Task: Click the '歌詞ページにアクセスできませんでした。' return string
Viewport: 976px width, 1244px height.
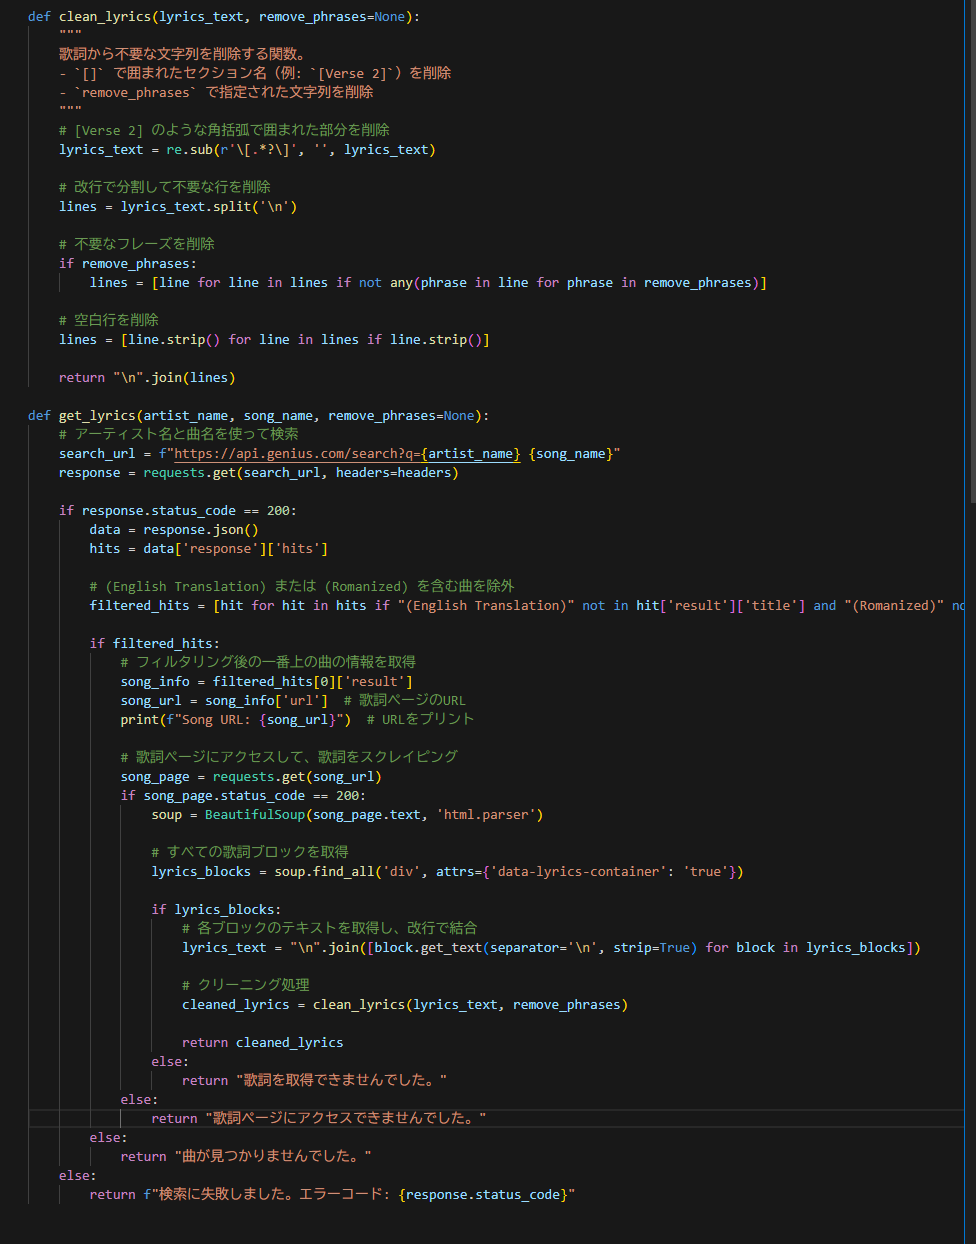Action: (345, 1119)
